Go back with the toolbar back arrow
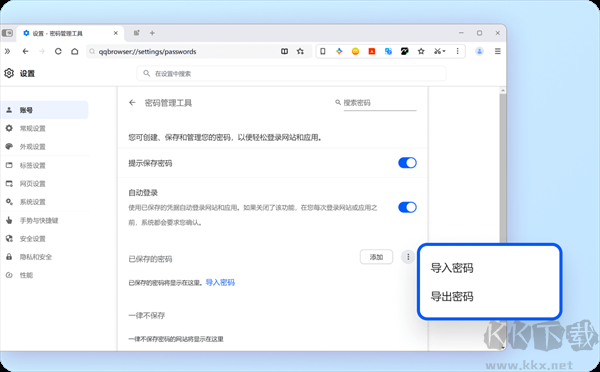Image resolution: width=600 pixels, height=372 pixels. click(25, 51)
